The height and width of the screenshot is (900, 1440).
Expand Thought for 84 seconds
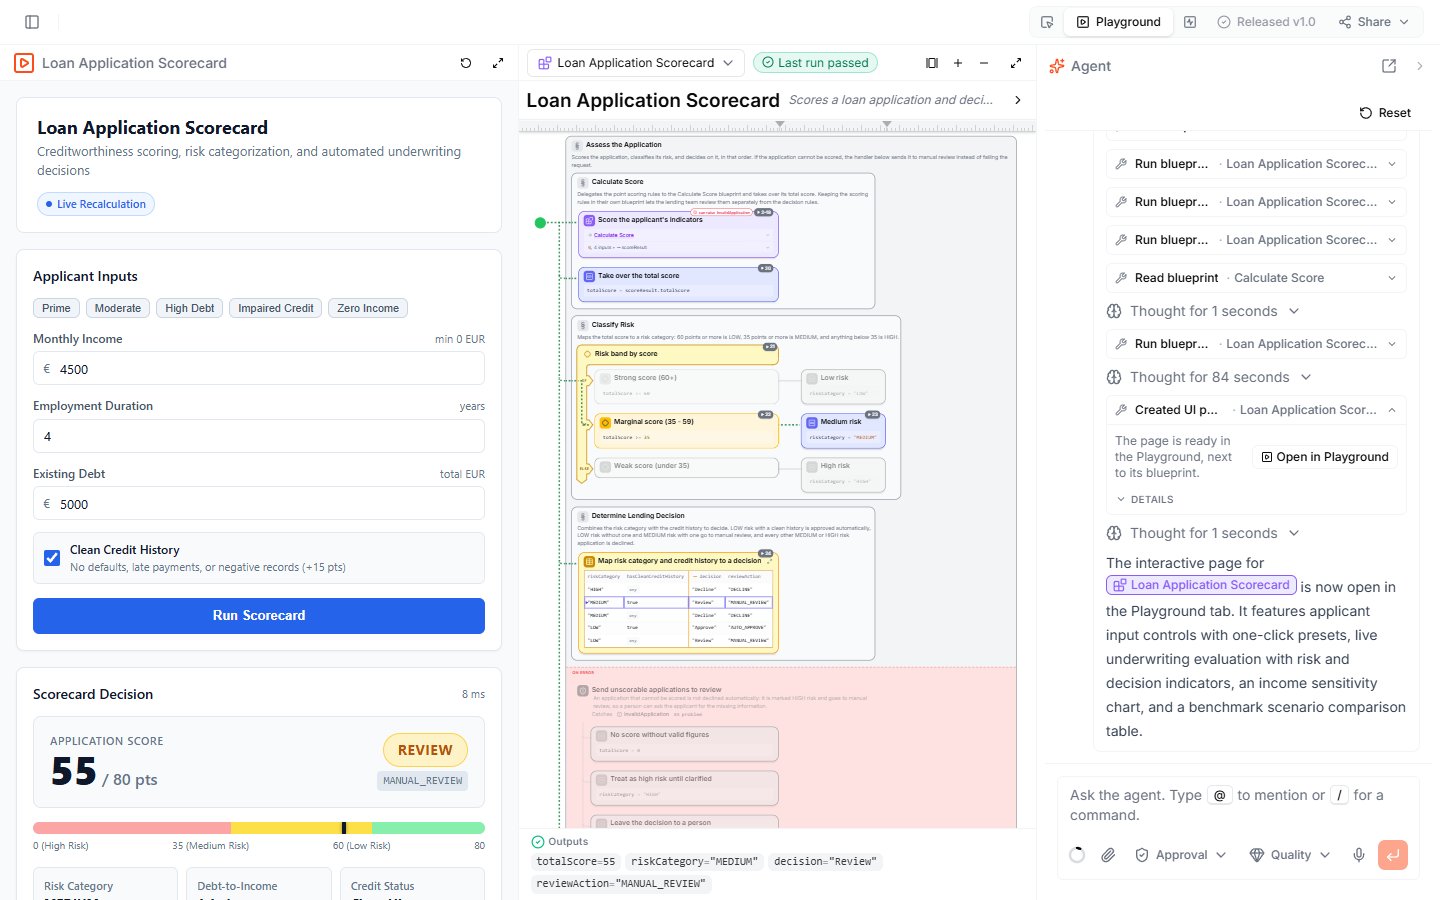1208,377
